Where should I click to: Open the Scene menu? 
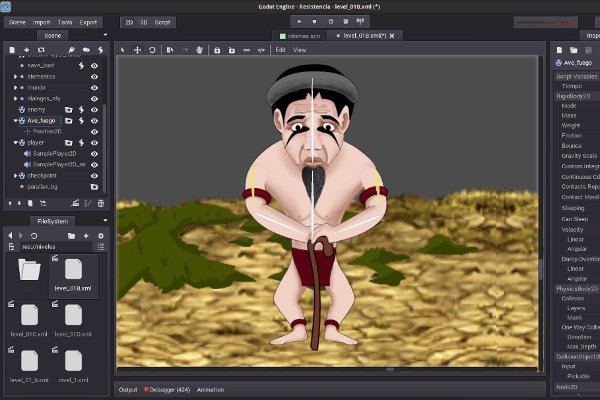pos(17,23)
